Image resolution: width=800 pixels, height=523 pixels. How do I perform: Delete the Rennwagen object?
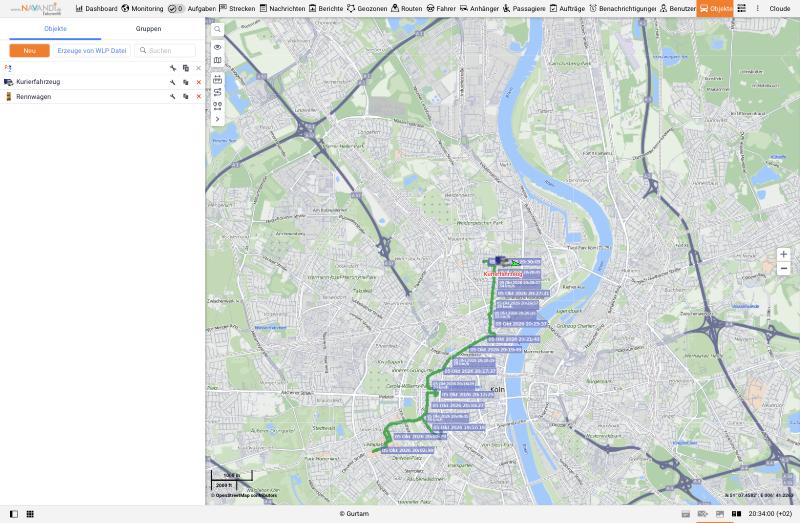[x=198, y=96]
